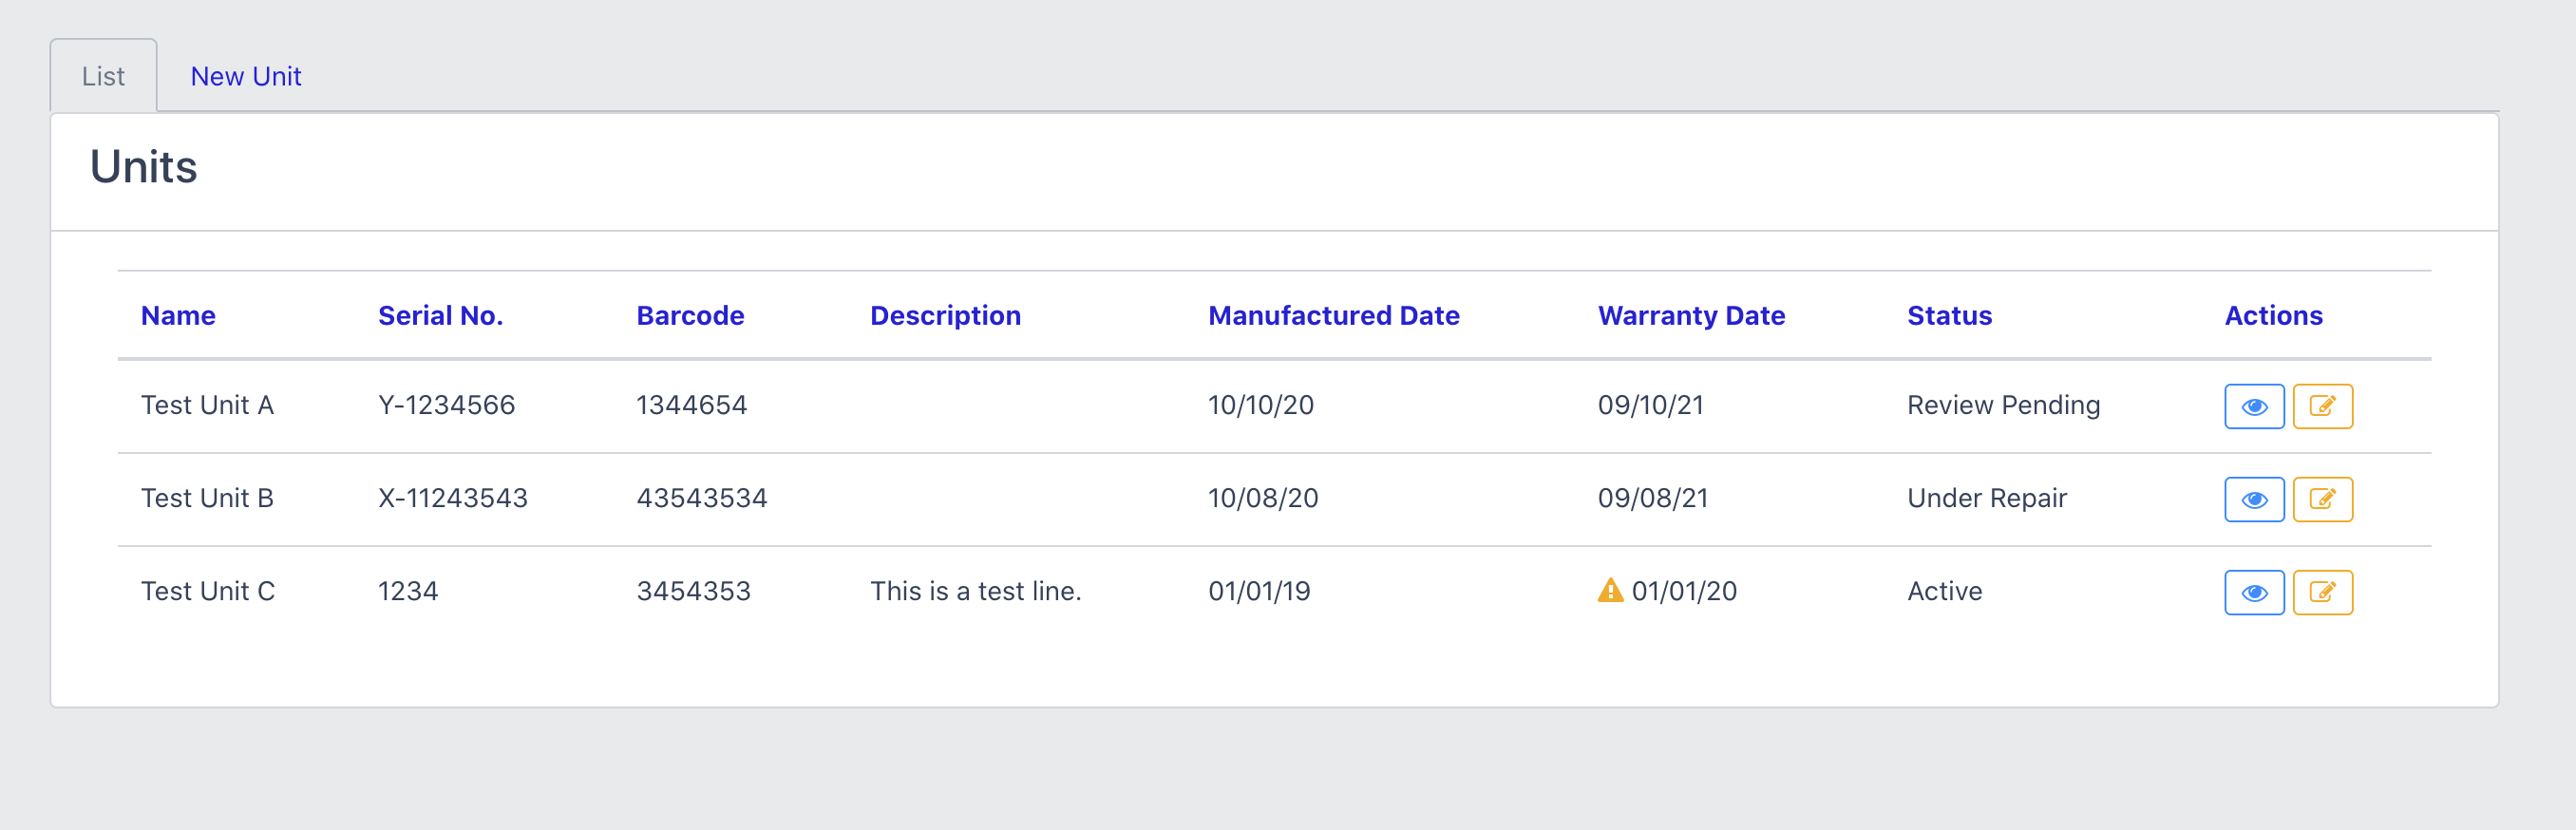Image resolution: width=2576 pixels, height=830 pixels.
Task: Edit Test Unit C record
Action: (x=2321, y=592)
